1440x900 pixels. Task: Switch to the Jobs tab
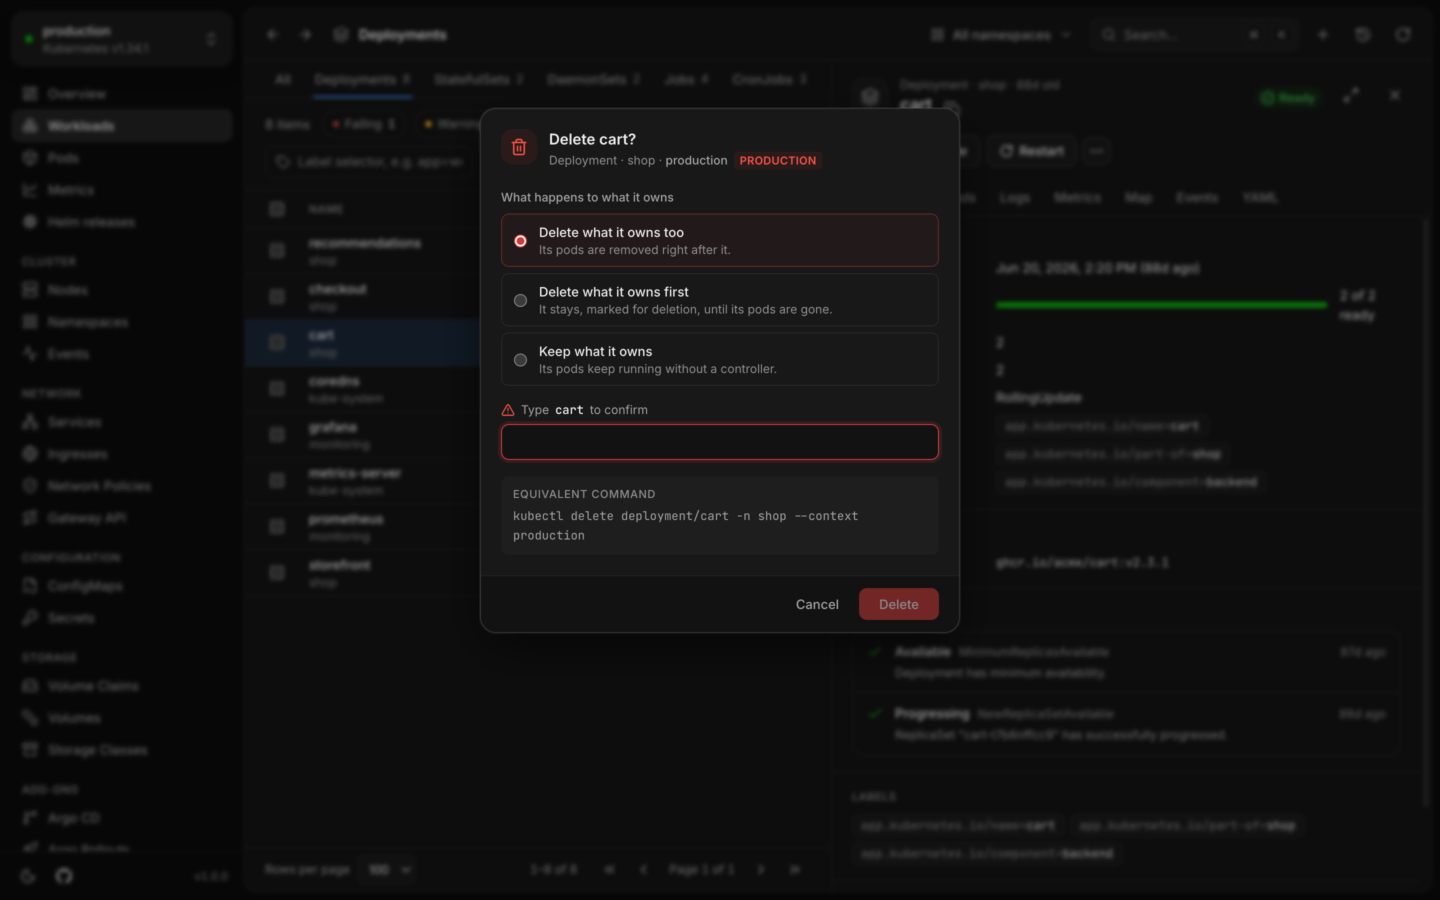coord(686,79)
